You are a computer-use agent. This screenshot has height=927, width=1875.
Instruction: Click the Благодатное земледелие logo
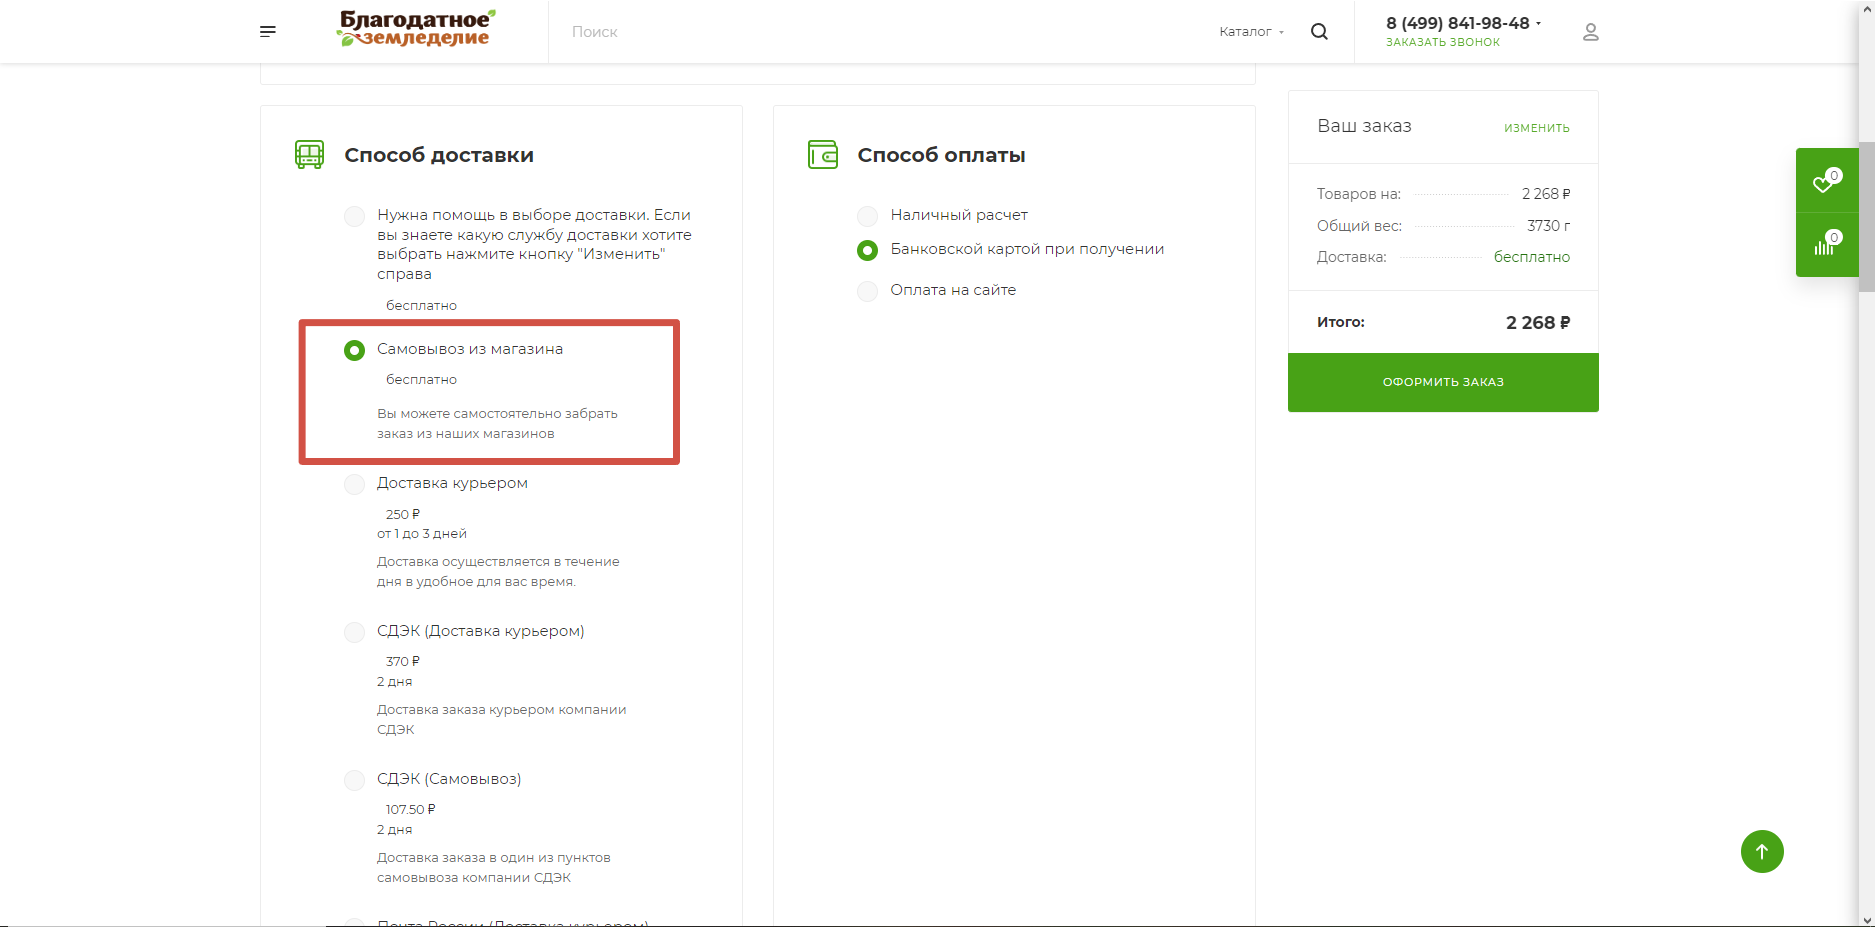(x=416, y=29)
